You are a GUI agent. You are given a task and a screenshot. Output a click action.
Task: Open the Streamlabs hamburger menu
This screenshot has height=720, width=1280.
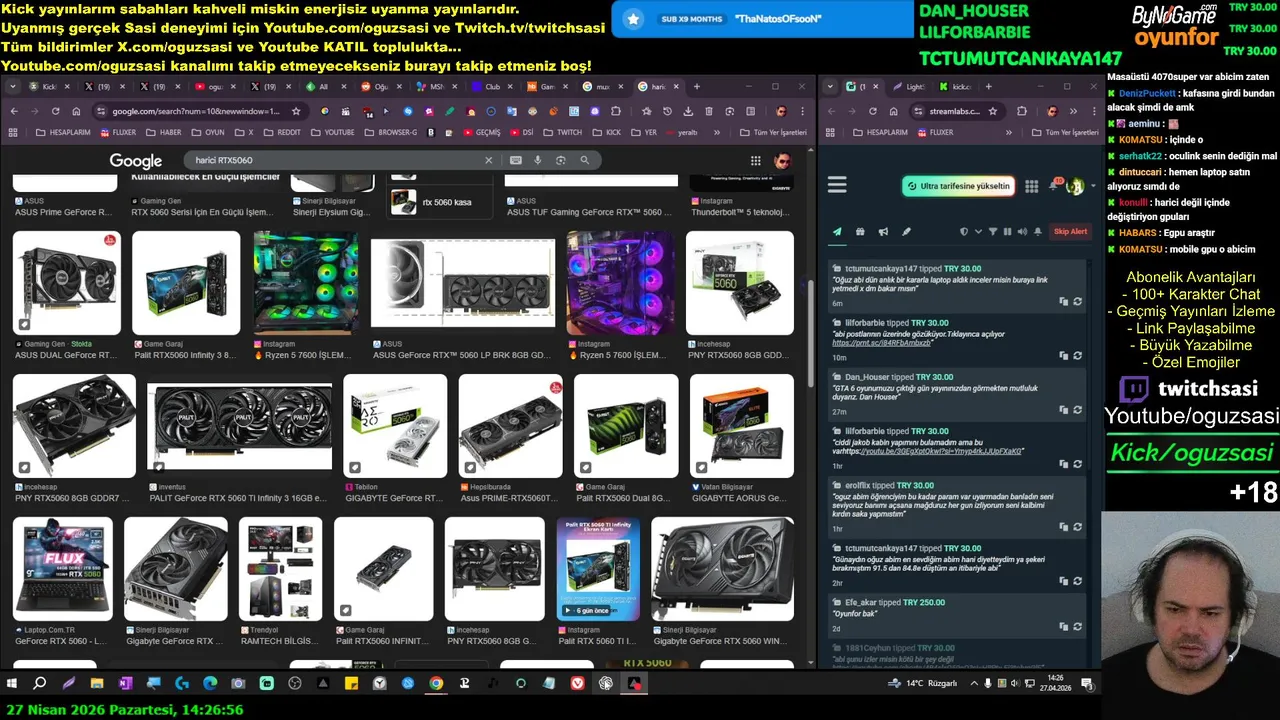837,185
